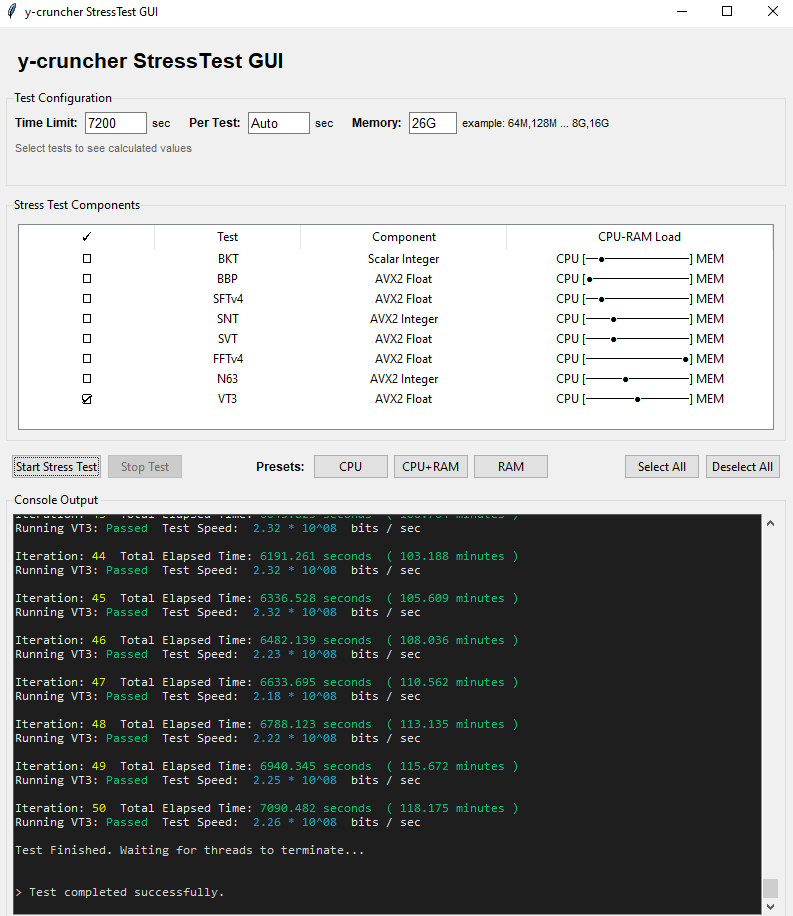793x916 pixels.
Task: Deselect all test components
Action: (x=742, y=467)
